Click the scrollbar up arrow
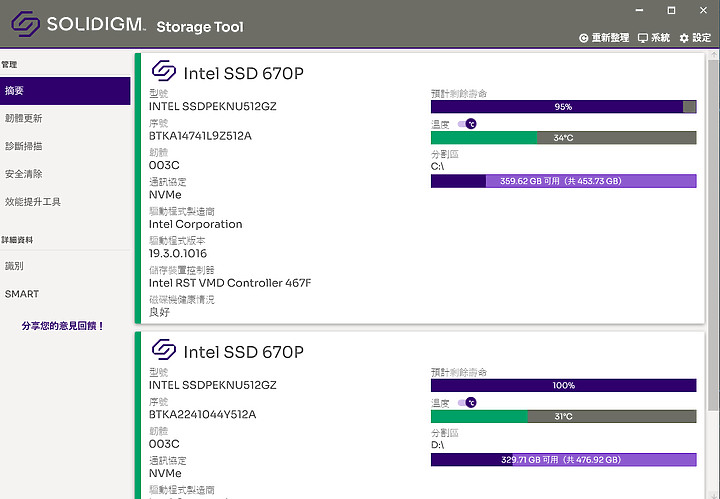Image resolution: width=720 pixels, height=499 pixels. (x=713, y=54)
